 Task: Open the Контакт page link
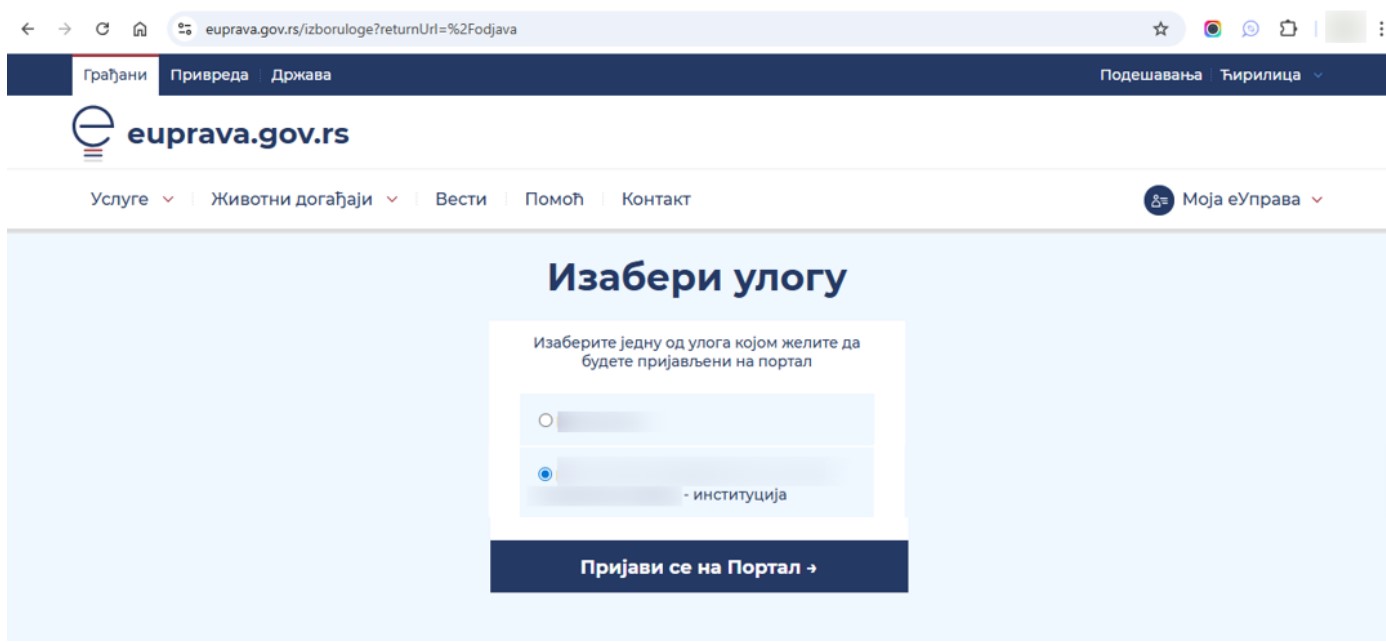pos(656,199)
